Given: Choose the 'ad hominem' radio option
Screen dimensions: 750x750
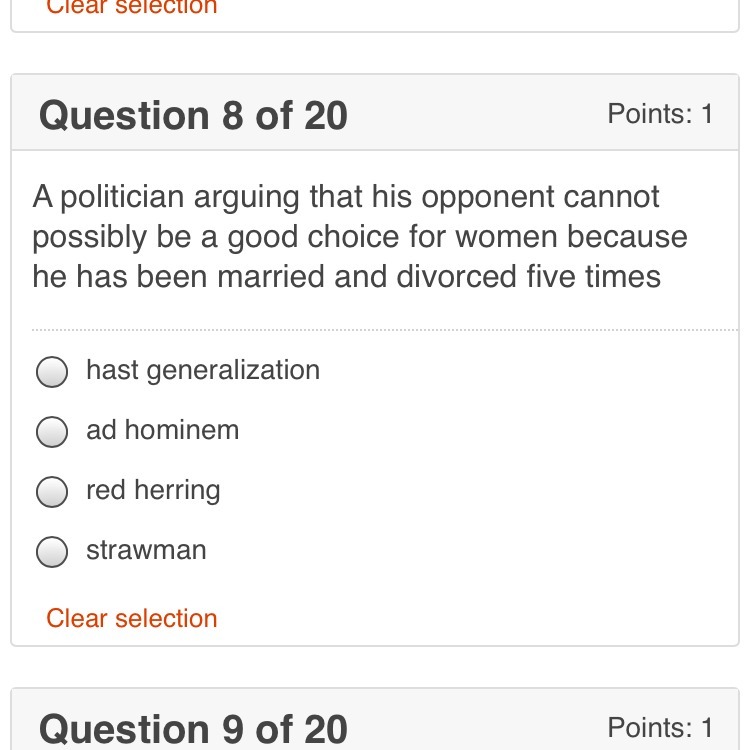Looking at the screenshot, I should point(52,432).
